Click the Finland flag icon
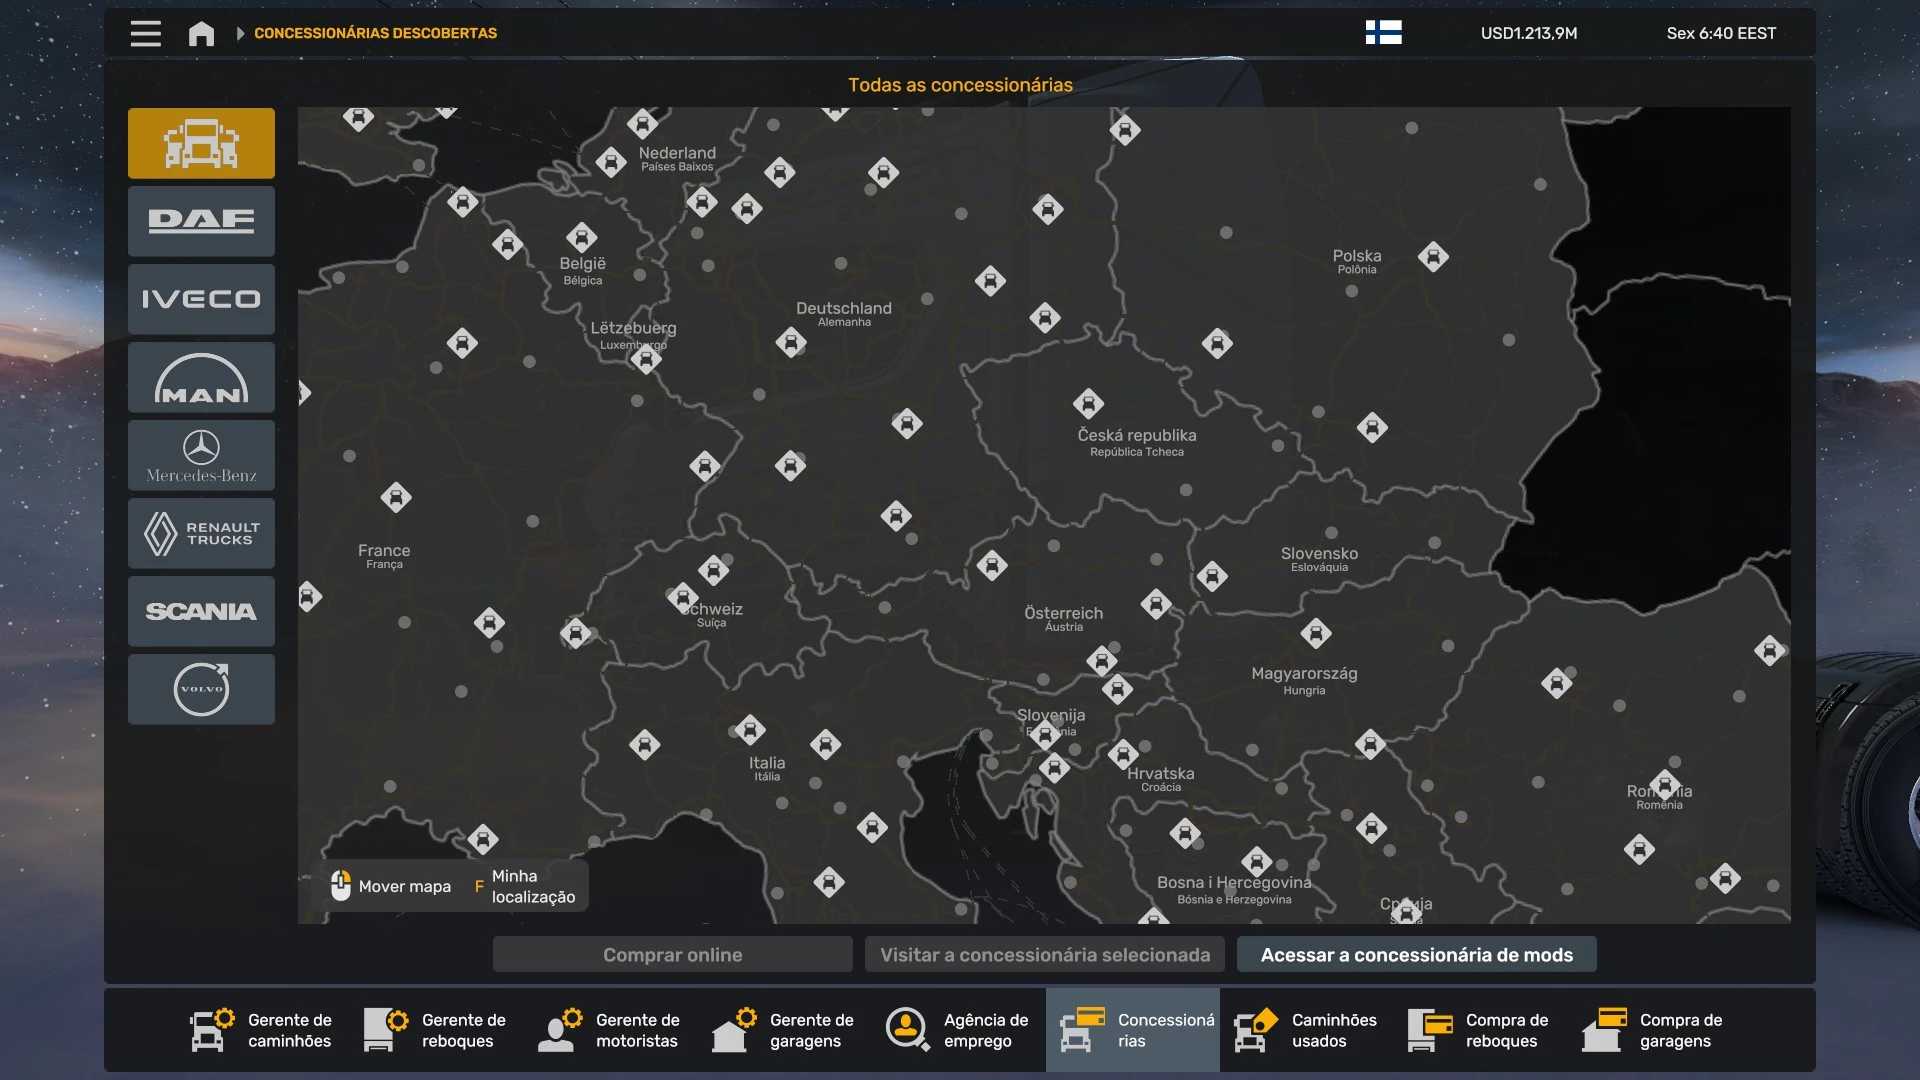 [1383, 33]
